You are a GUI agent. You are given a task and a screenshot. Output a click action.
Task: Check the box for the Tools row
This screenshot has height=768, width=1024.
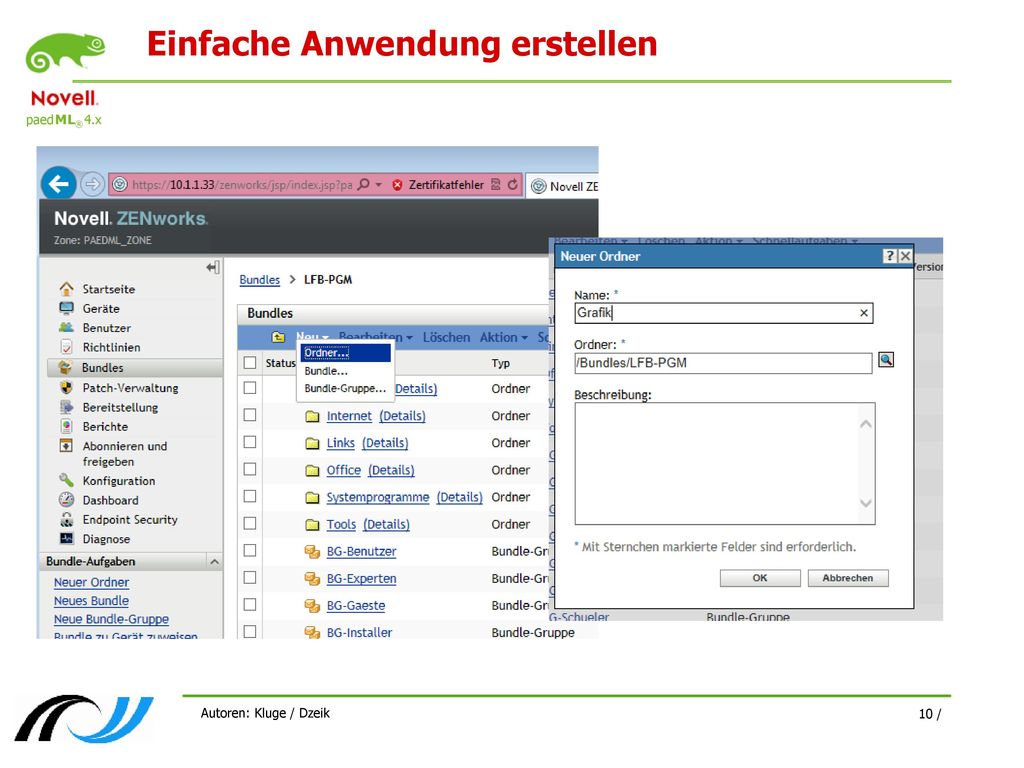pyautogui.click(x=249, y=523)
